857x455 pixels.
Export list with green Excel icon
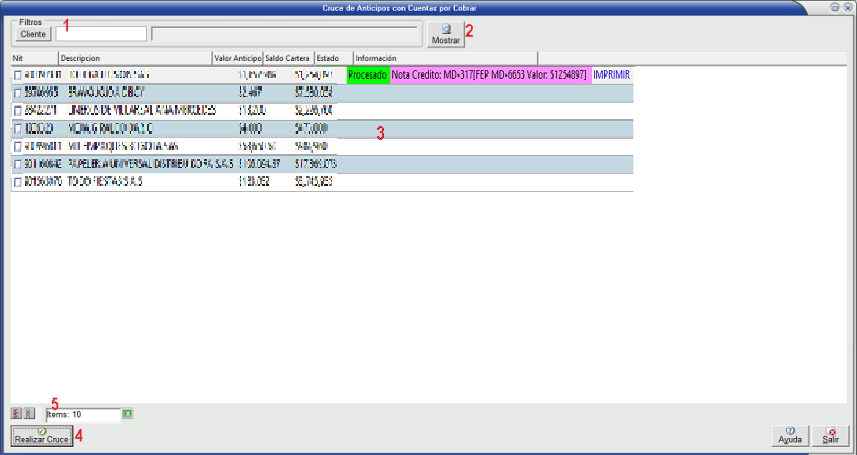point(127,413)
